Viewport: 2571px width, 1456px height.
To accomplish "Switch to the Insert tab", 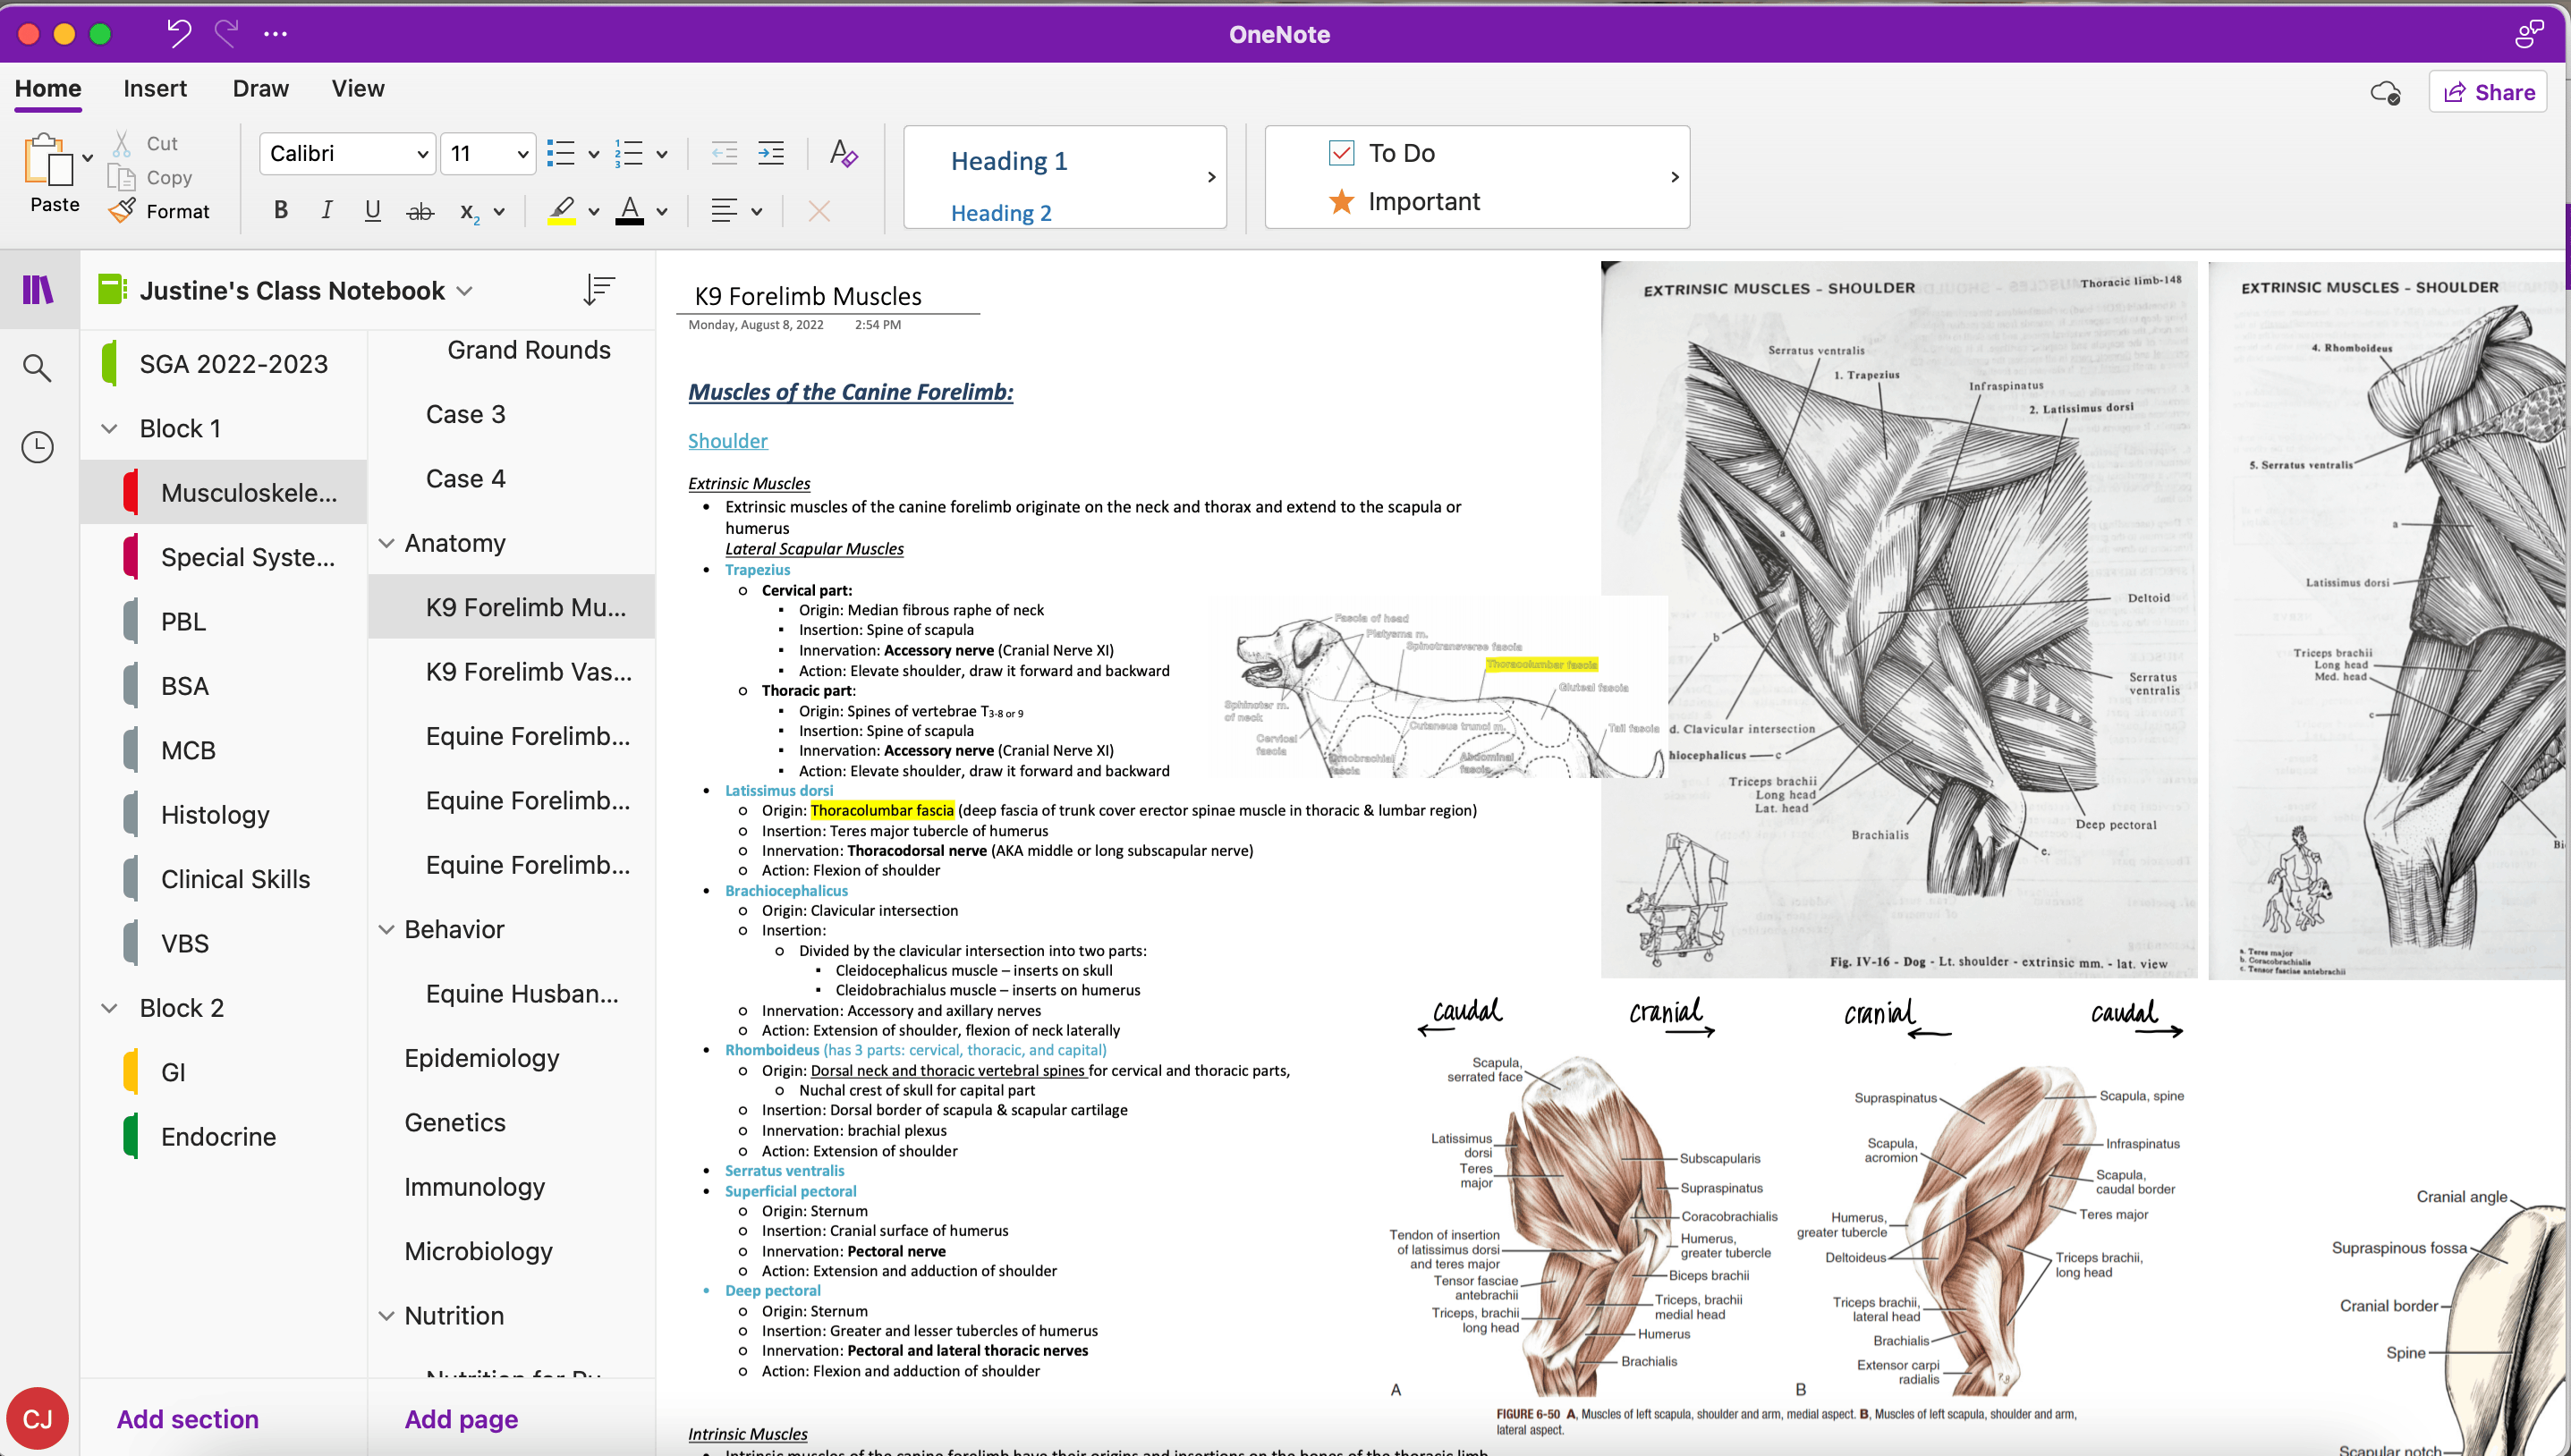I will pyautogui.click(x=155, y=88).
